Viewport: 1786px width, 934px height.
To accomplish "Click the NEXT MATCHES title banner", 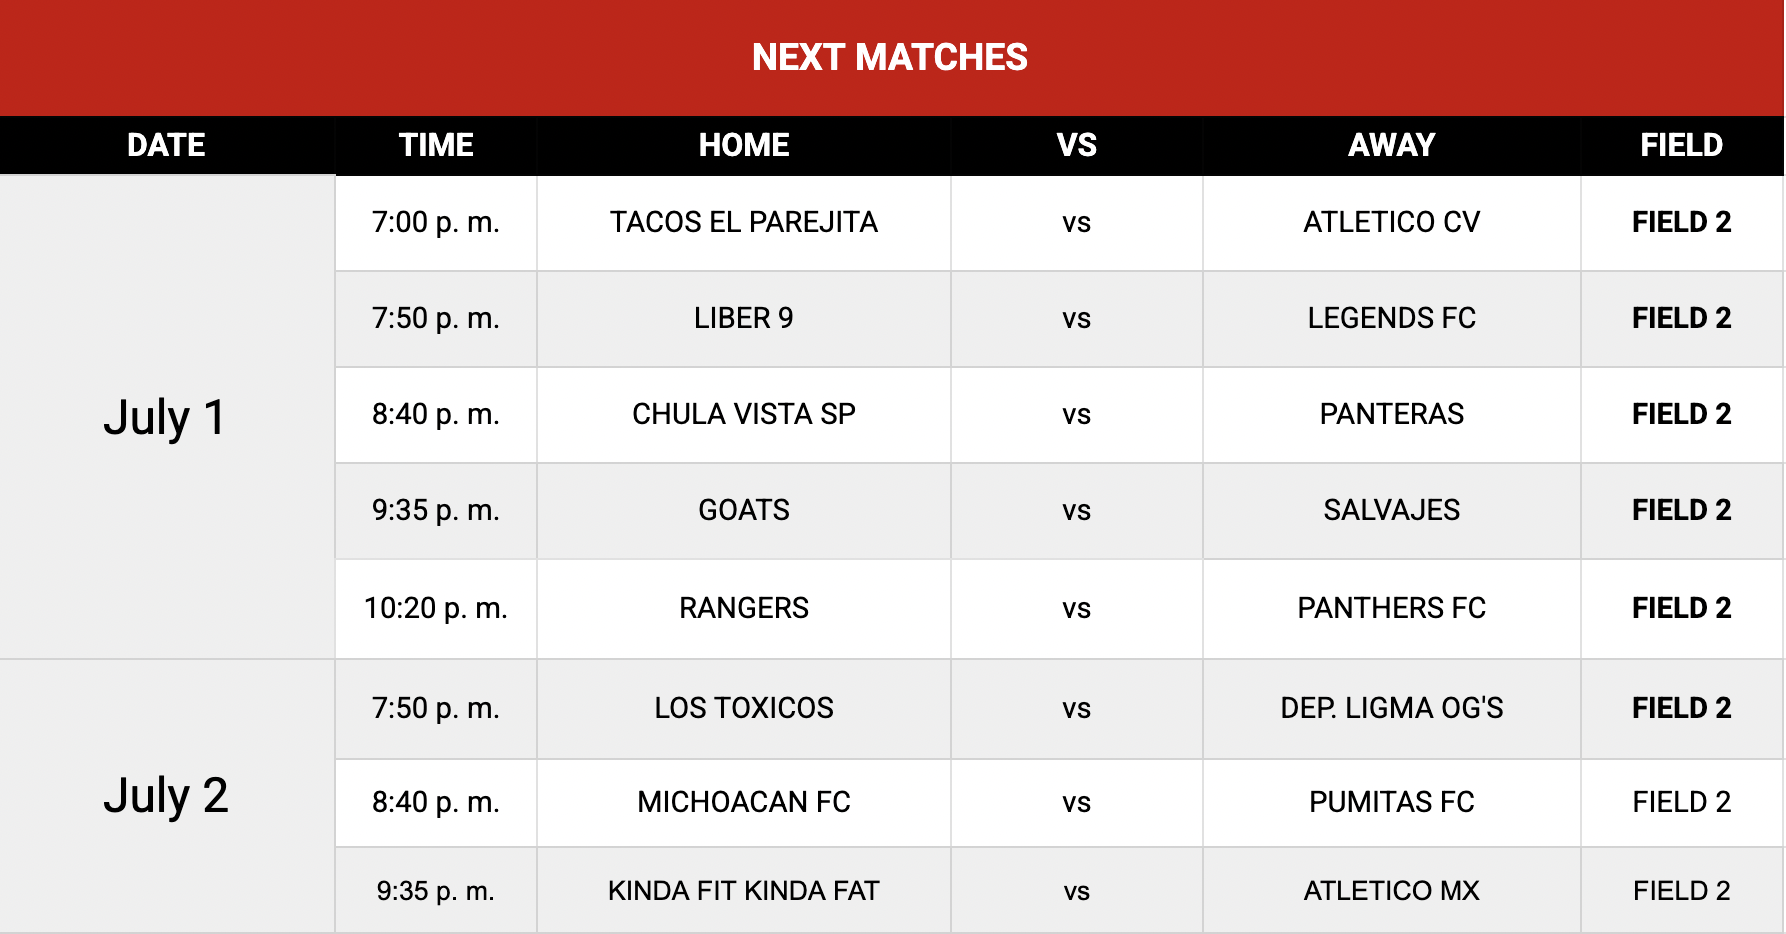I will click(891, 58).
